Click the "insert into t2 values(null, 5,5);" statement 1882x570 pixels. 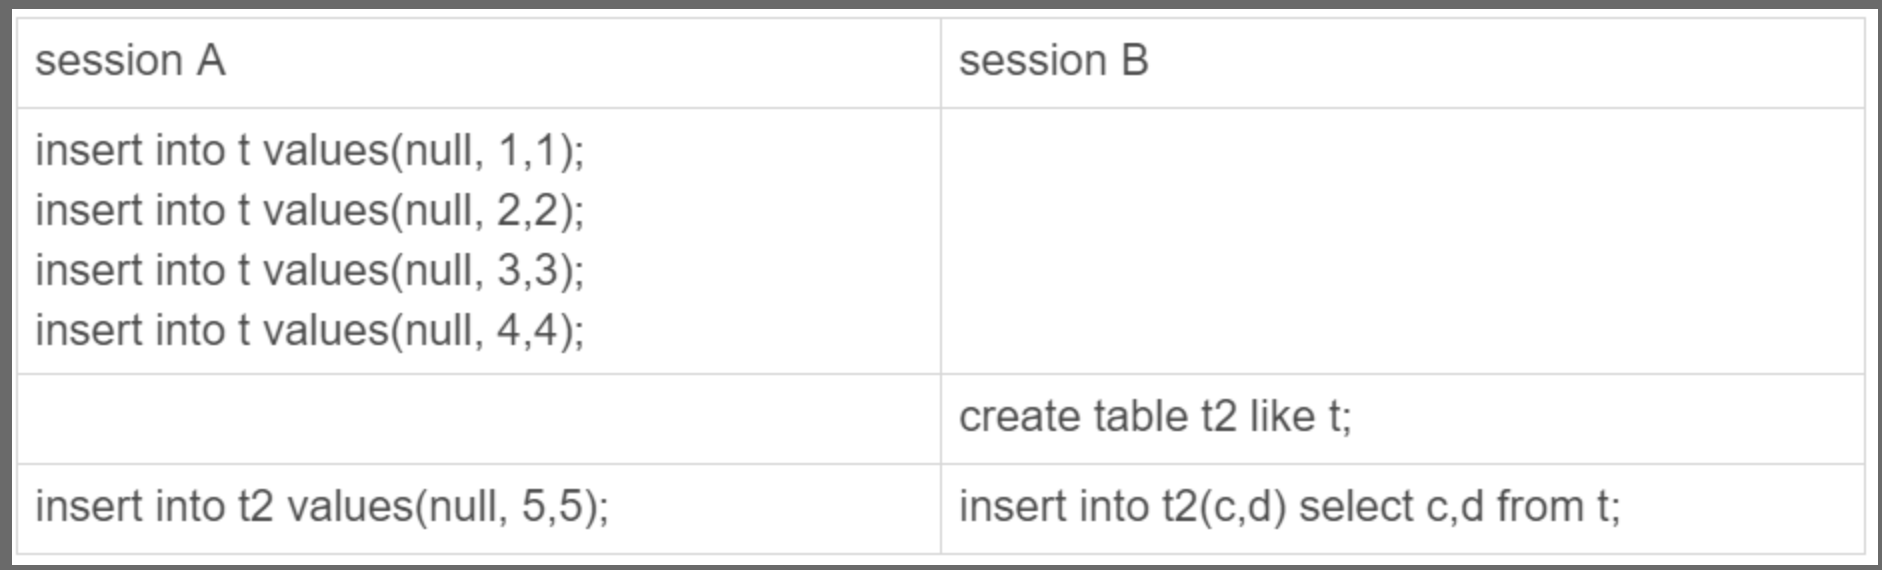322,507
